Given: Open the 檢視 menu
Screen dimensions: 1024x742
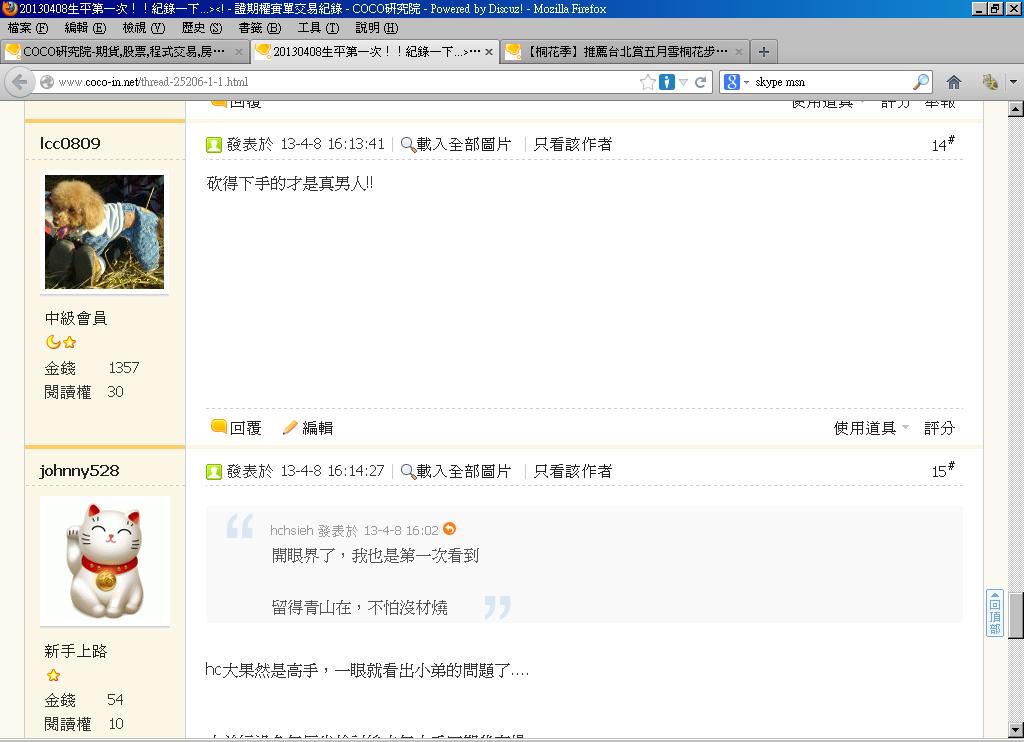Looking at the screenshot, I should pyautogui.click(x=144, y=28).
